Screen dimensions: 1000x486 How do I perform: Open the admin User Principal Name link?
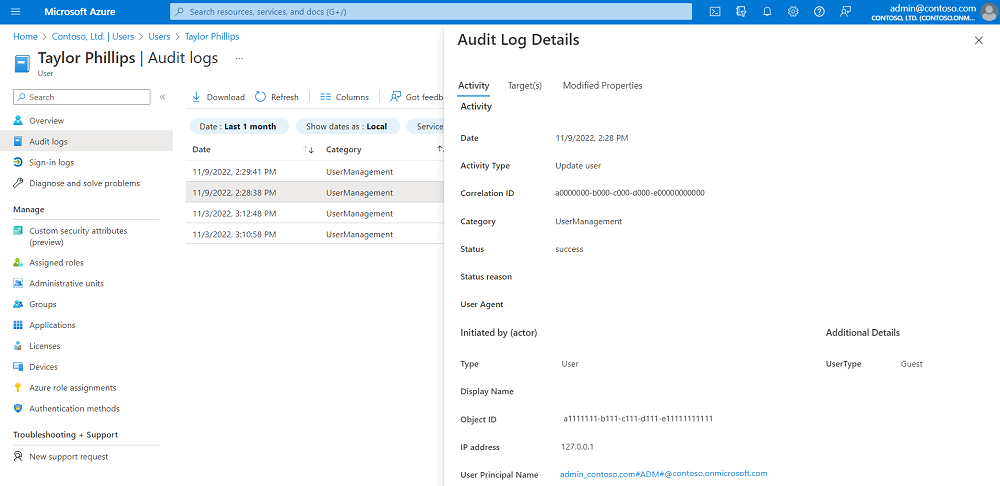(x=664, y=474)
